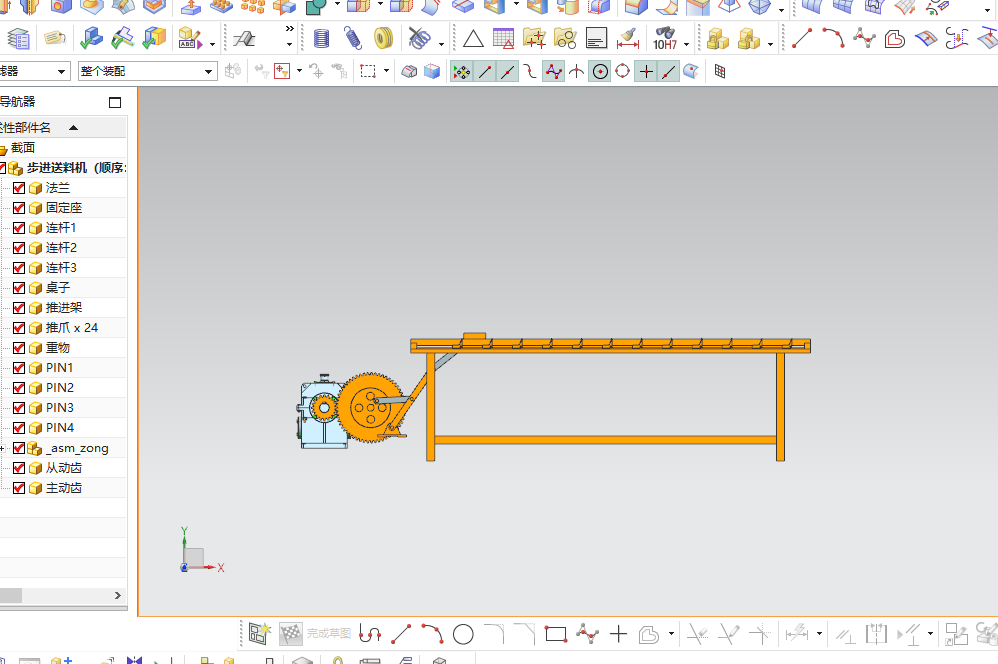Expand the _asm_zong subassembly node

3,448
